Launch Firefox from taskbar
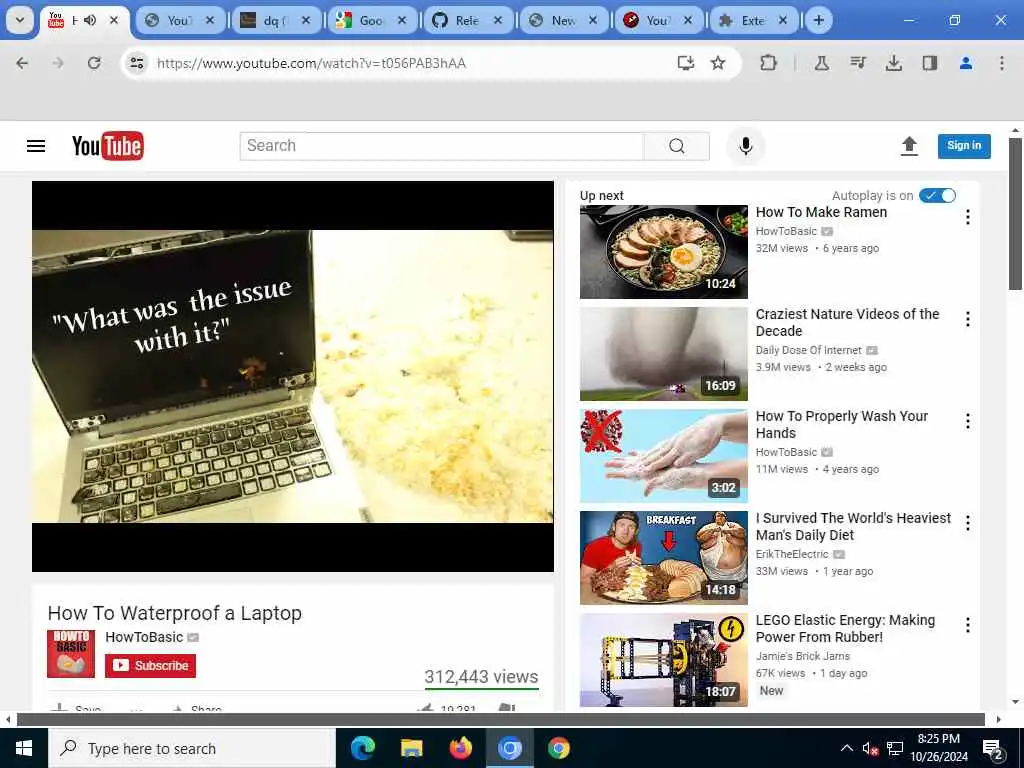 [x=460, y=748]
